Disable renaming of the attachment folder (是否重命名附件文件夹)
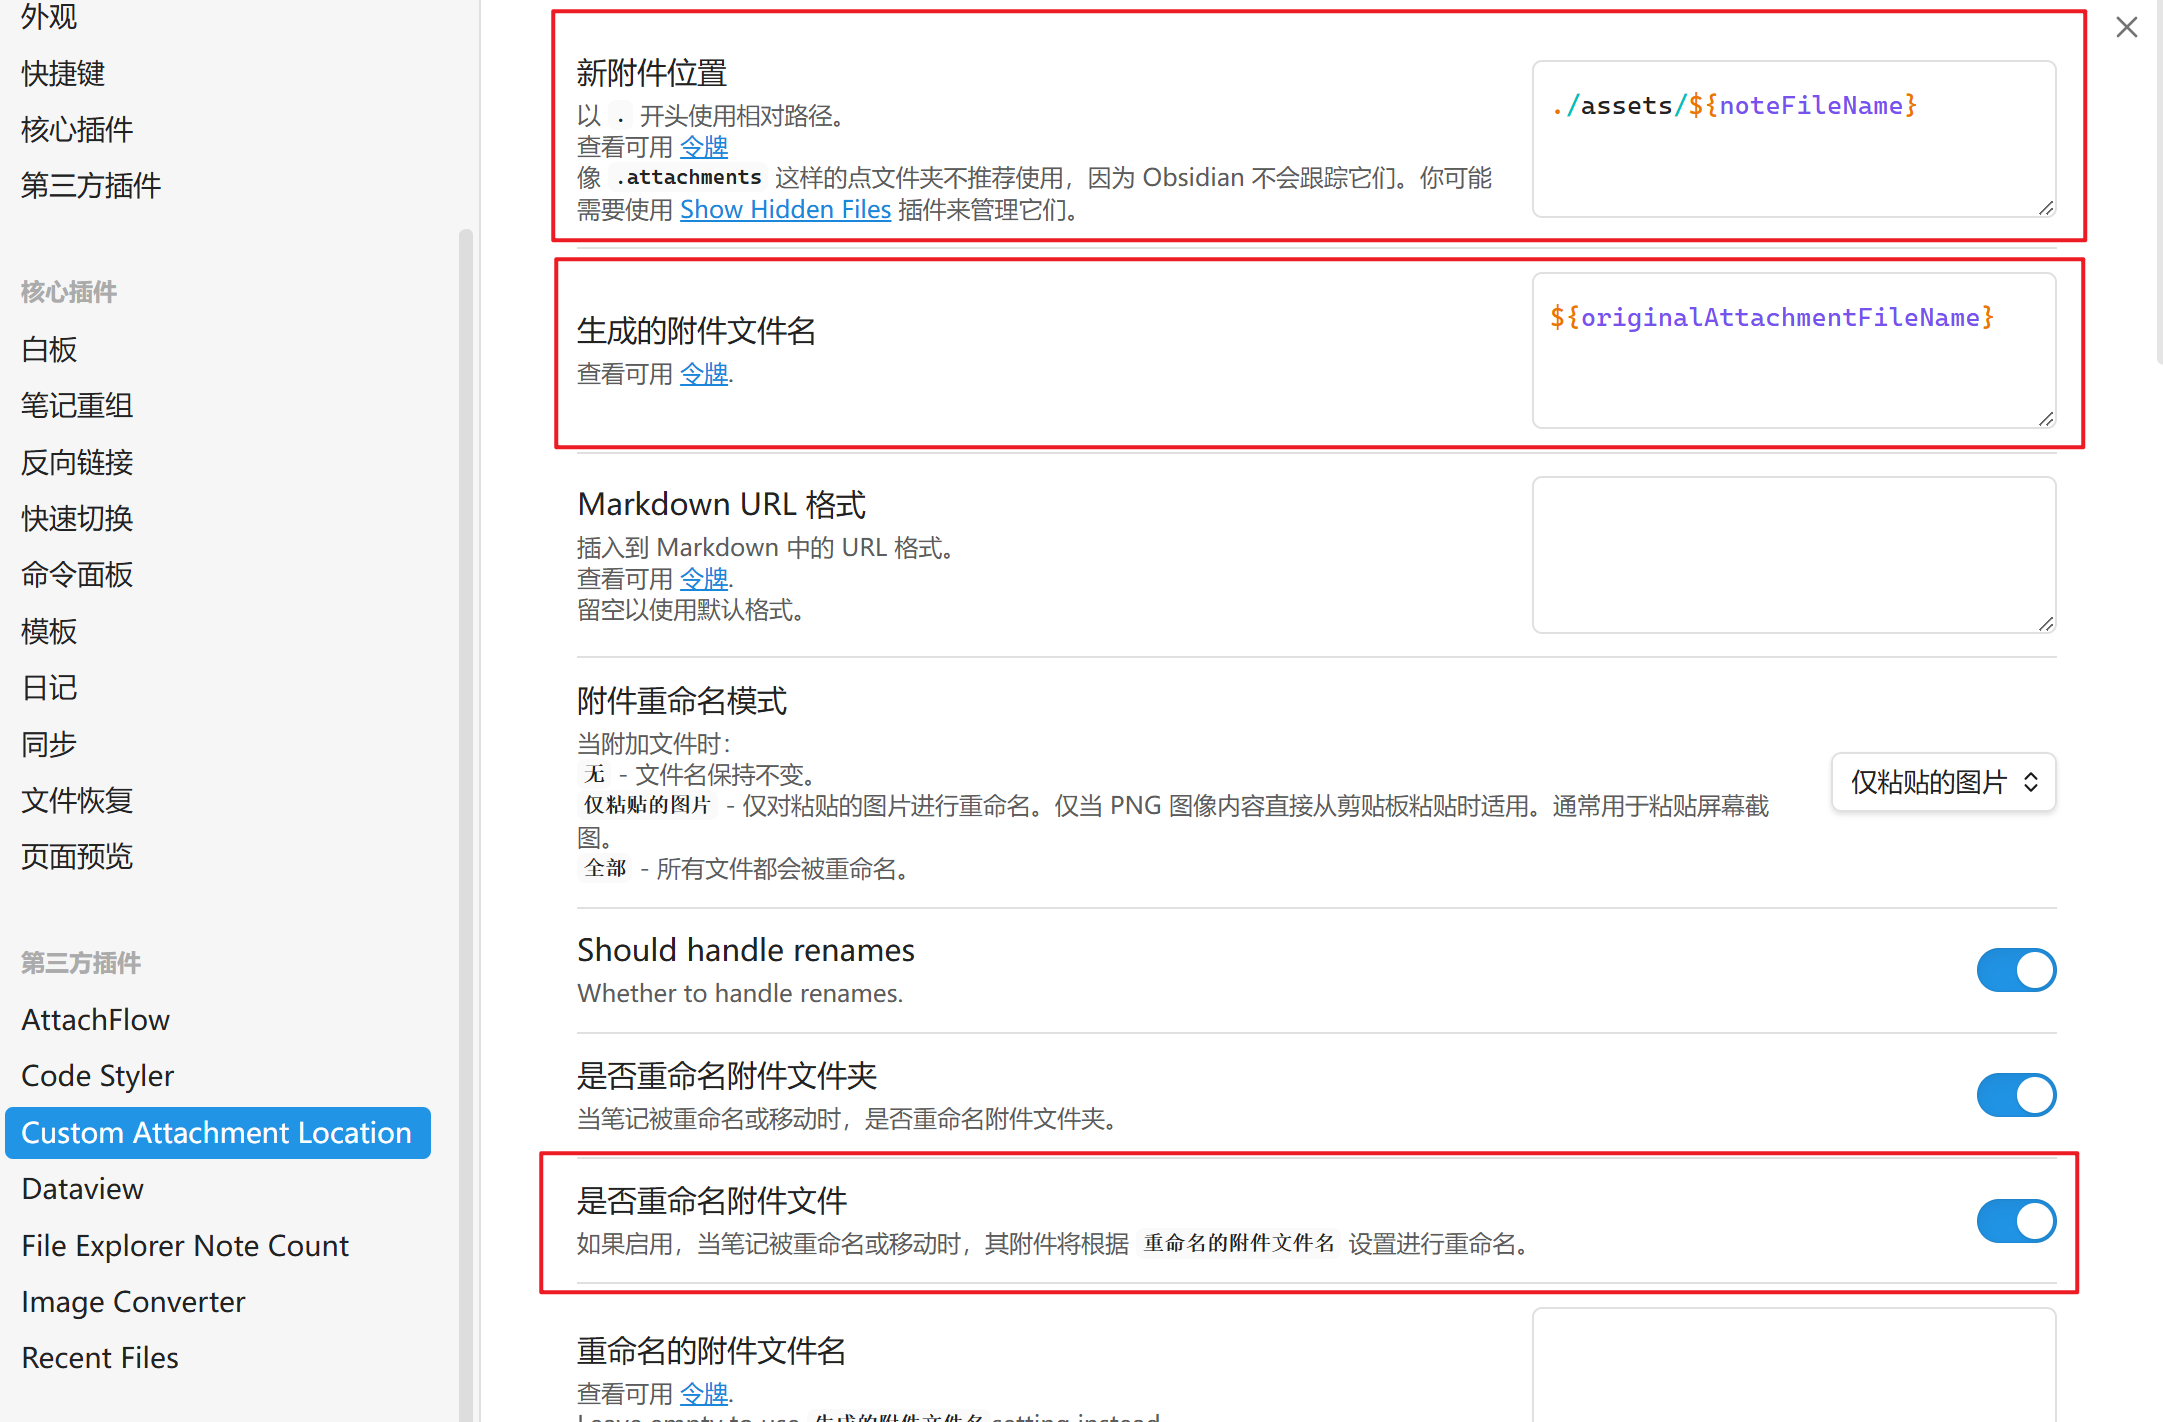The width and height of the screenshot is (2163, 1422). (2015, 1095)
